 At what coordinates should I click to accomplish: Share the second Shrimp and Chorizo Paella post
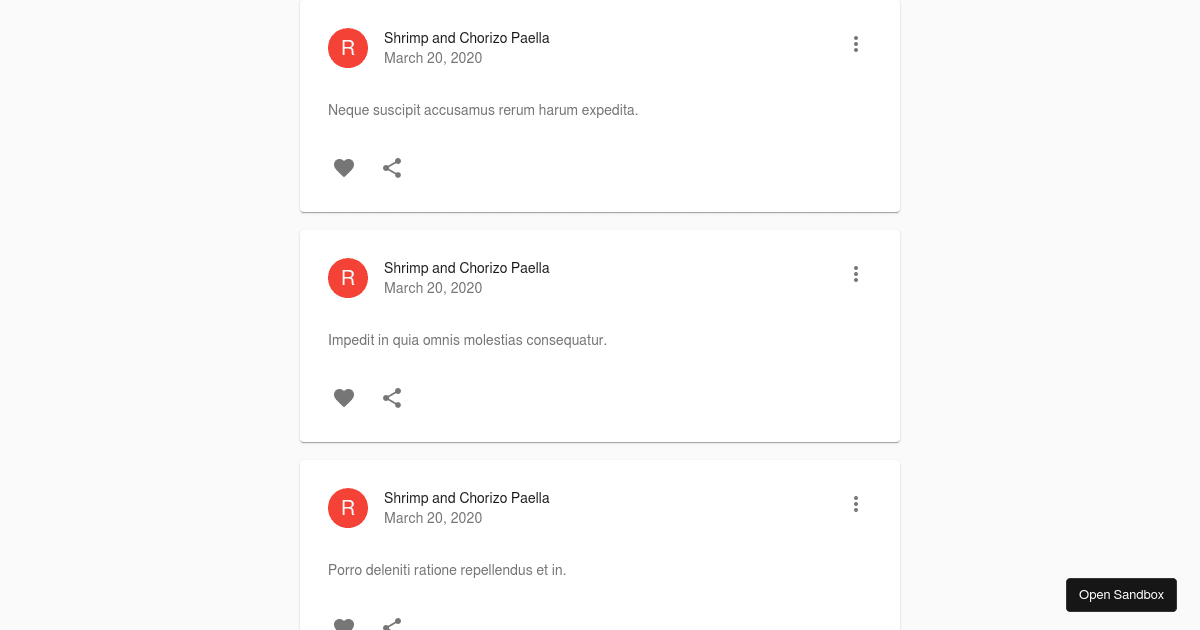(392, 398)
